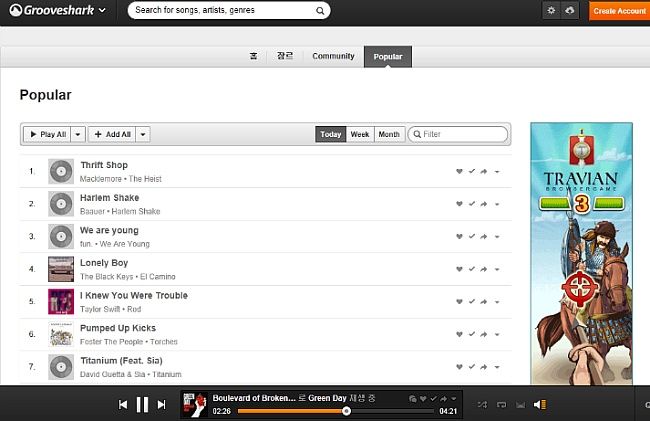Click the Add All button

[x=112, y=134]
